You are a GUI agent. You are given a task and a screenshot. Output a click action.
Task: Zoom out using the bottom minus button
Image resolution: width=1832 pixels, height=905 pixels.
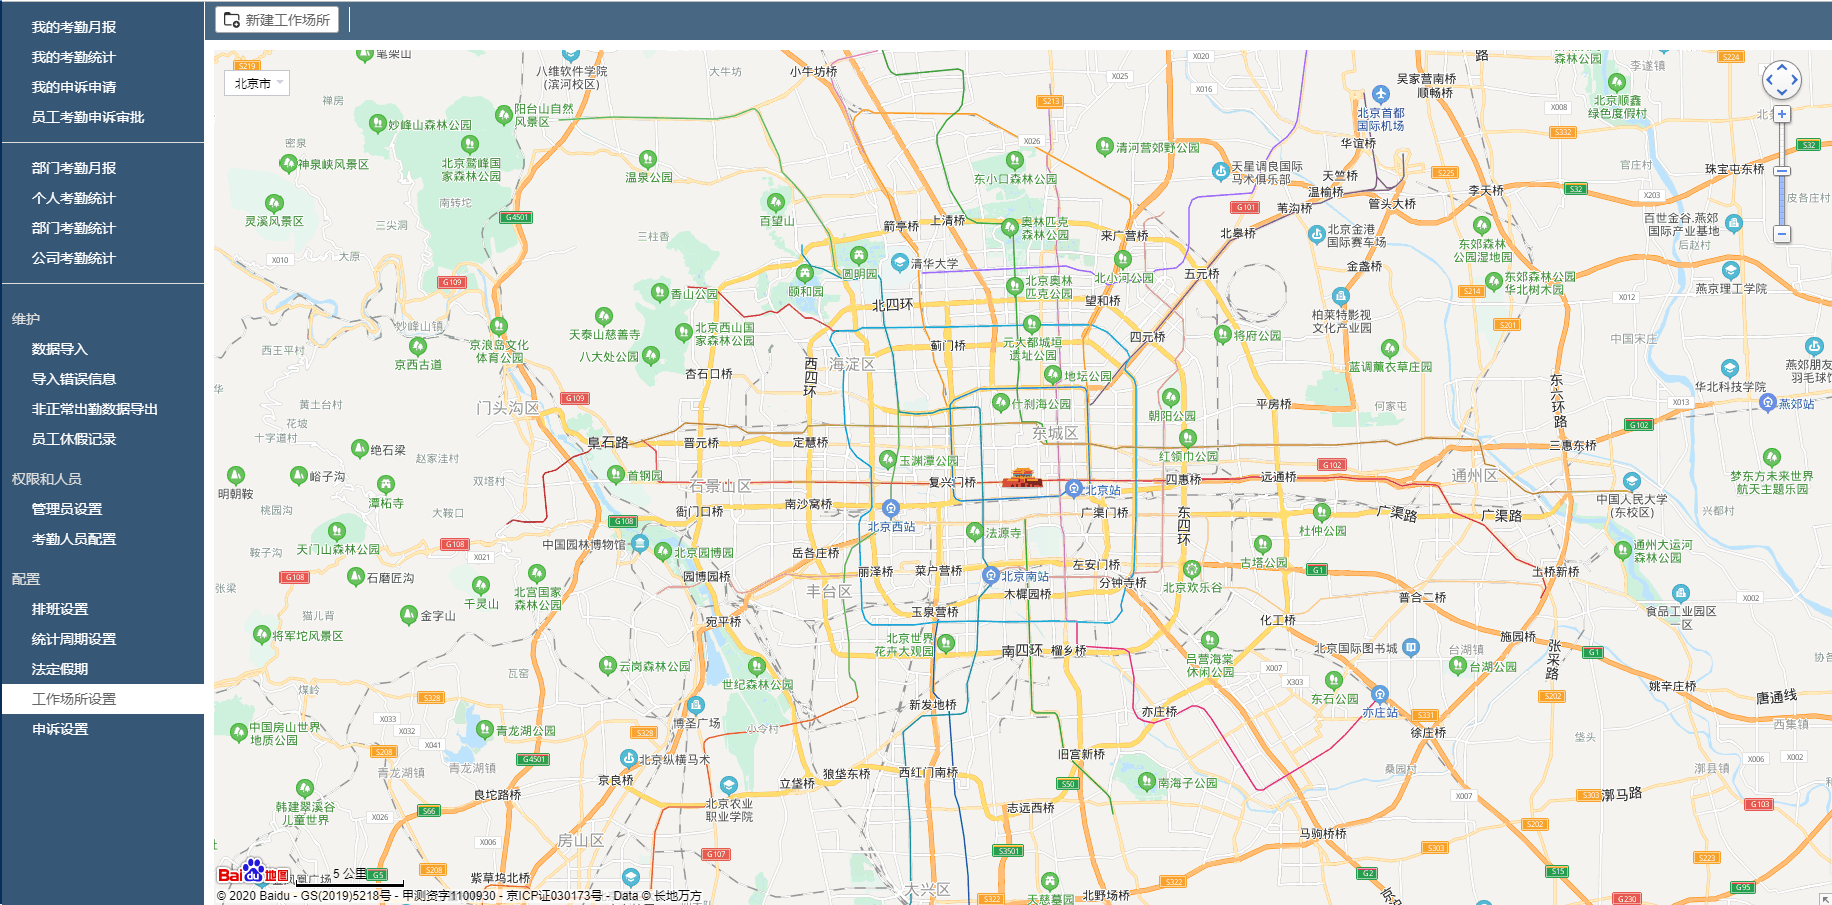(1782, 234)
